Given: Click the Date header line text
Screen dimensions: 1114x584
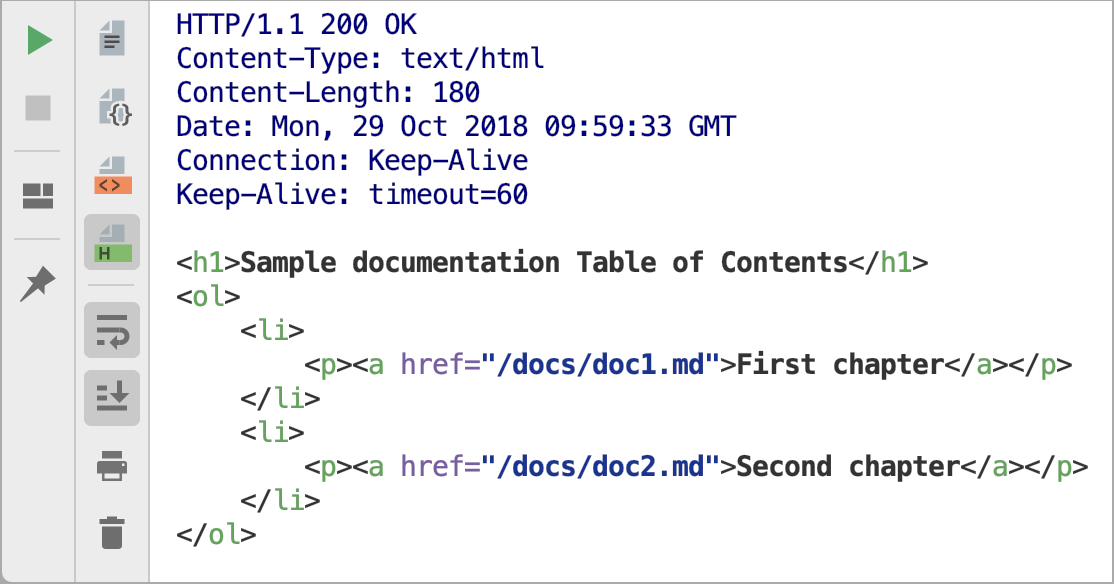Looking at the screenshot, I should [x=456, y=126].
